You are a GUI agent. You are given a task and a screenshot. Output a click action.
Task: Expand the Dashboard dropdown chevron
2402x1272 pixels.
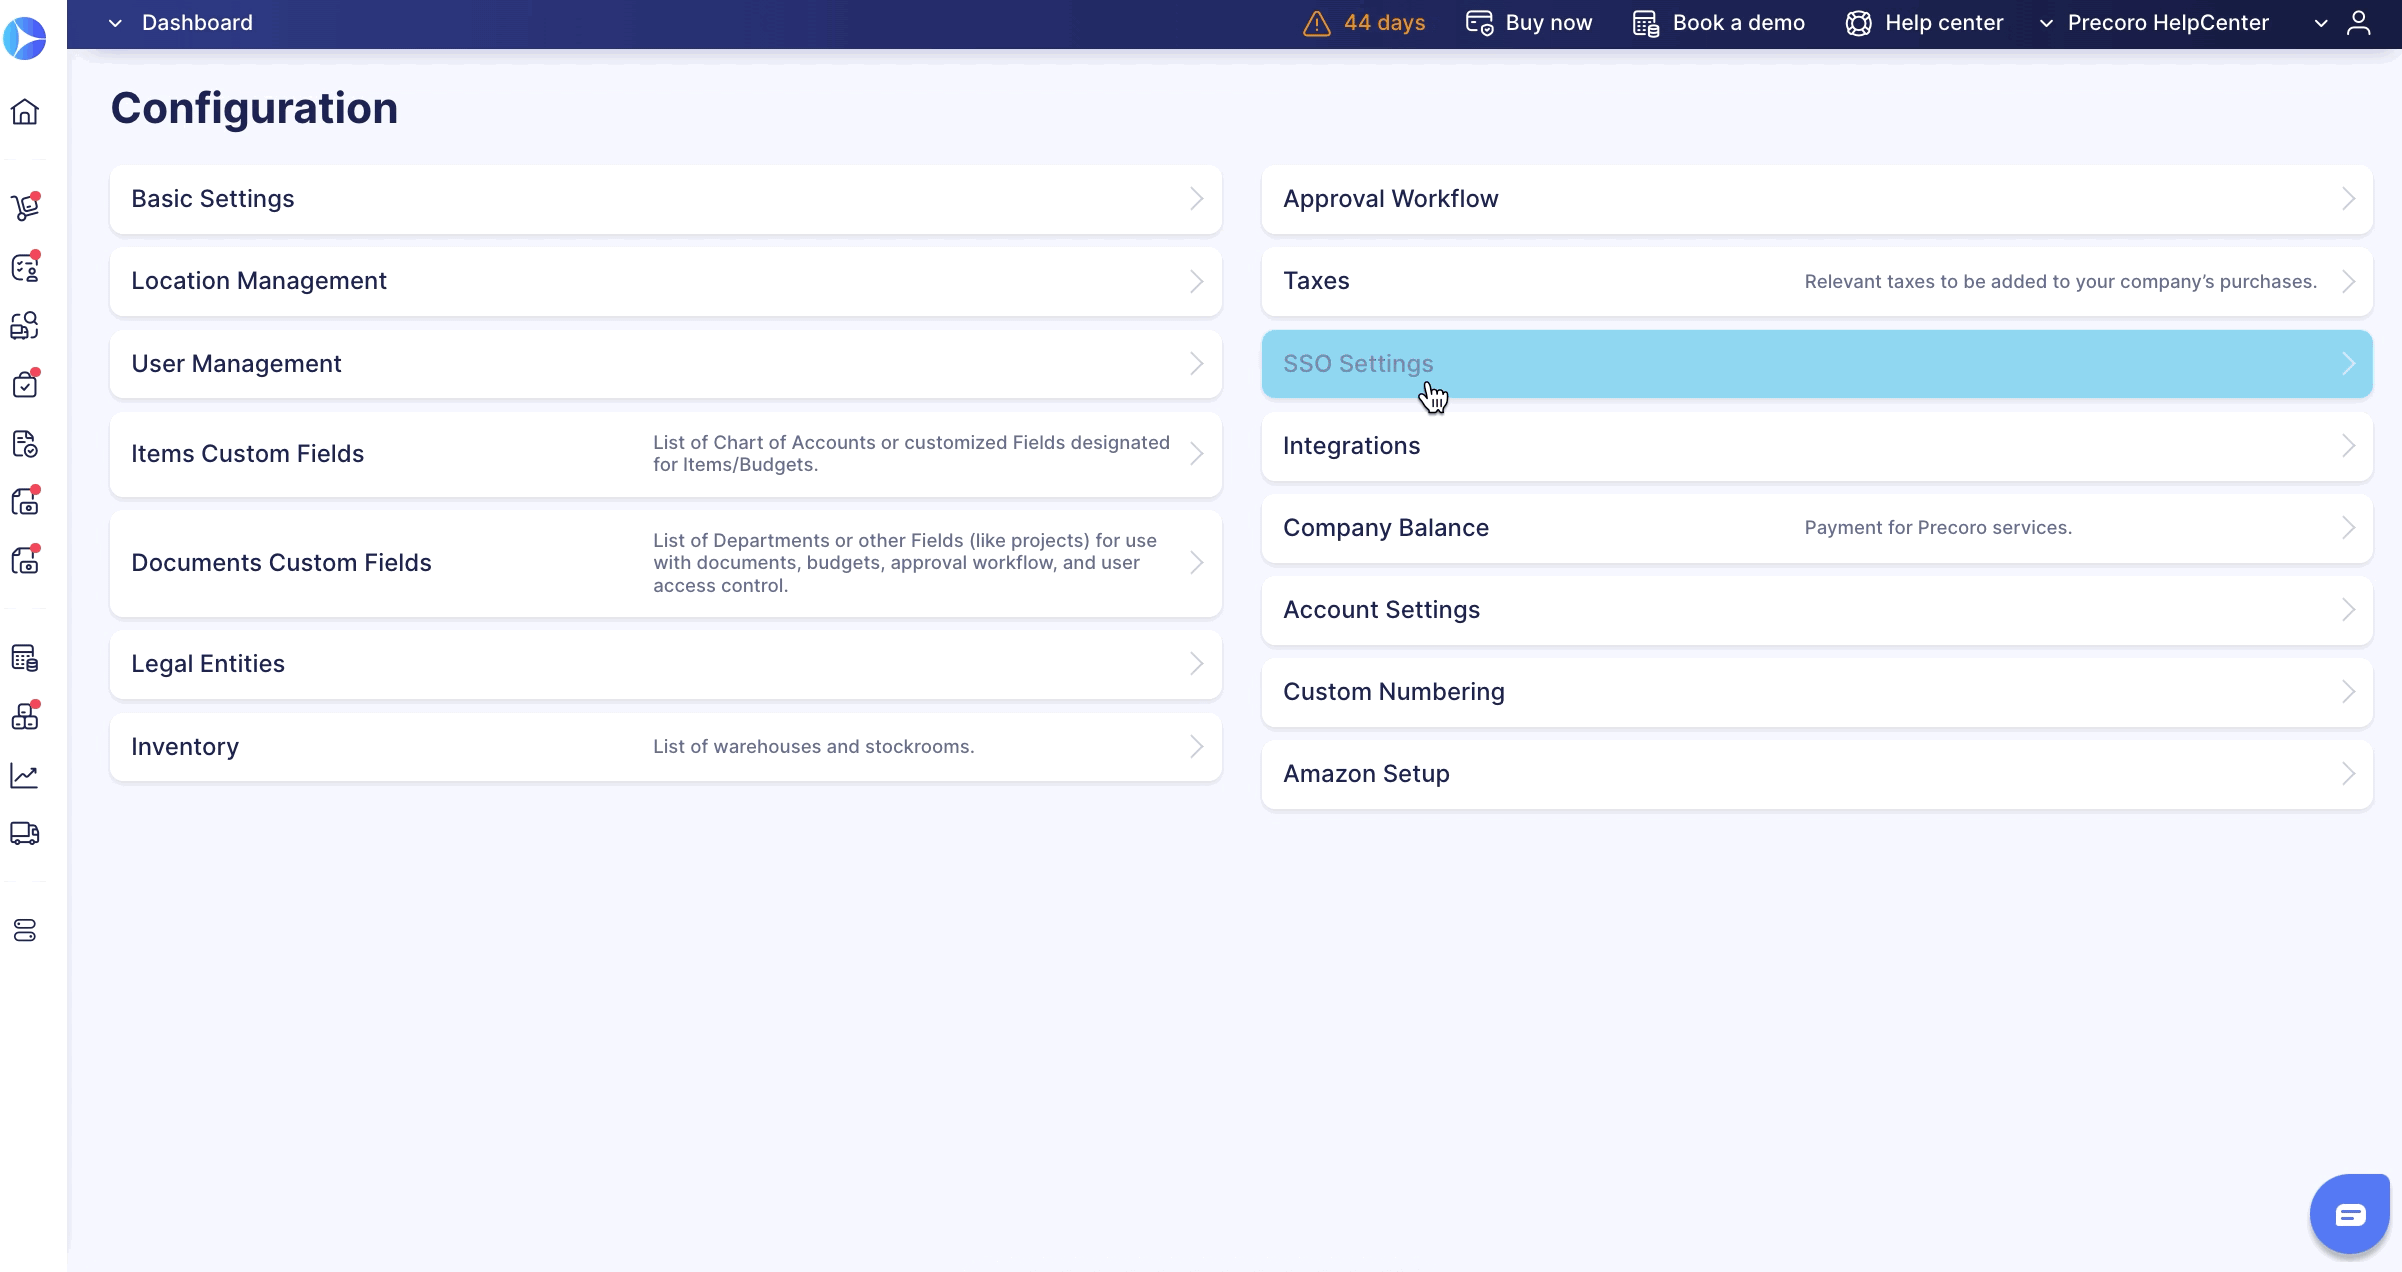115,23
